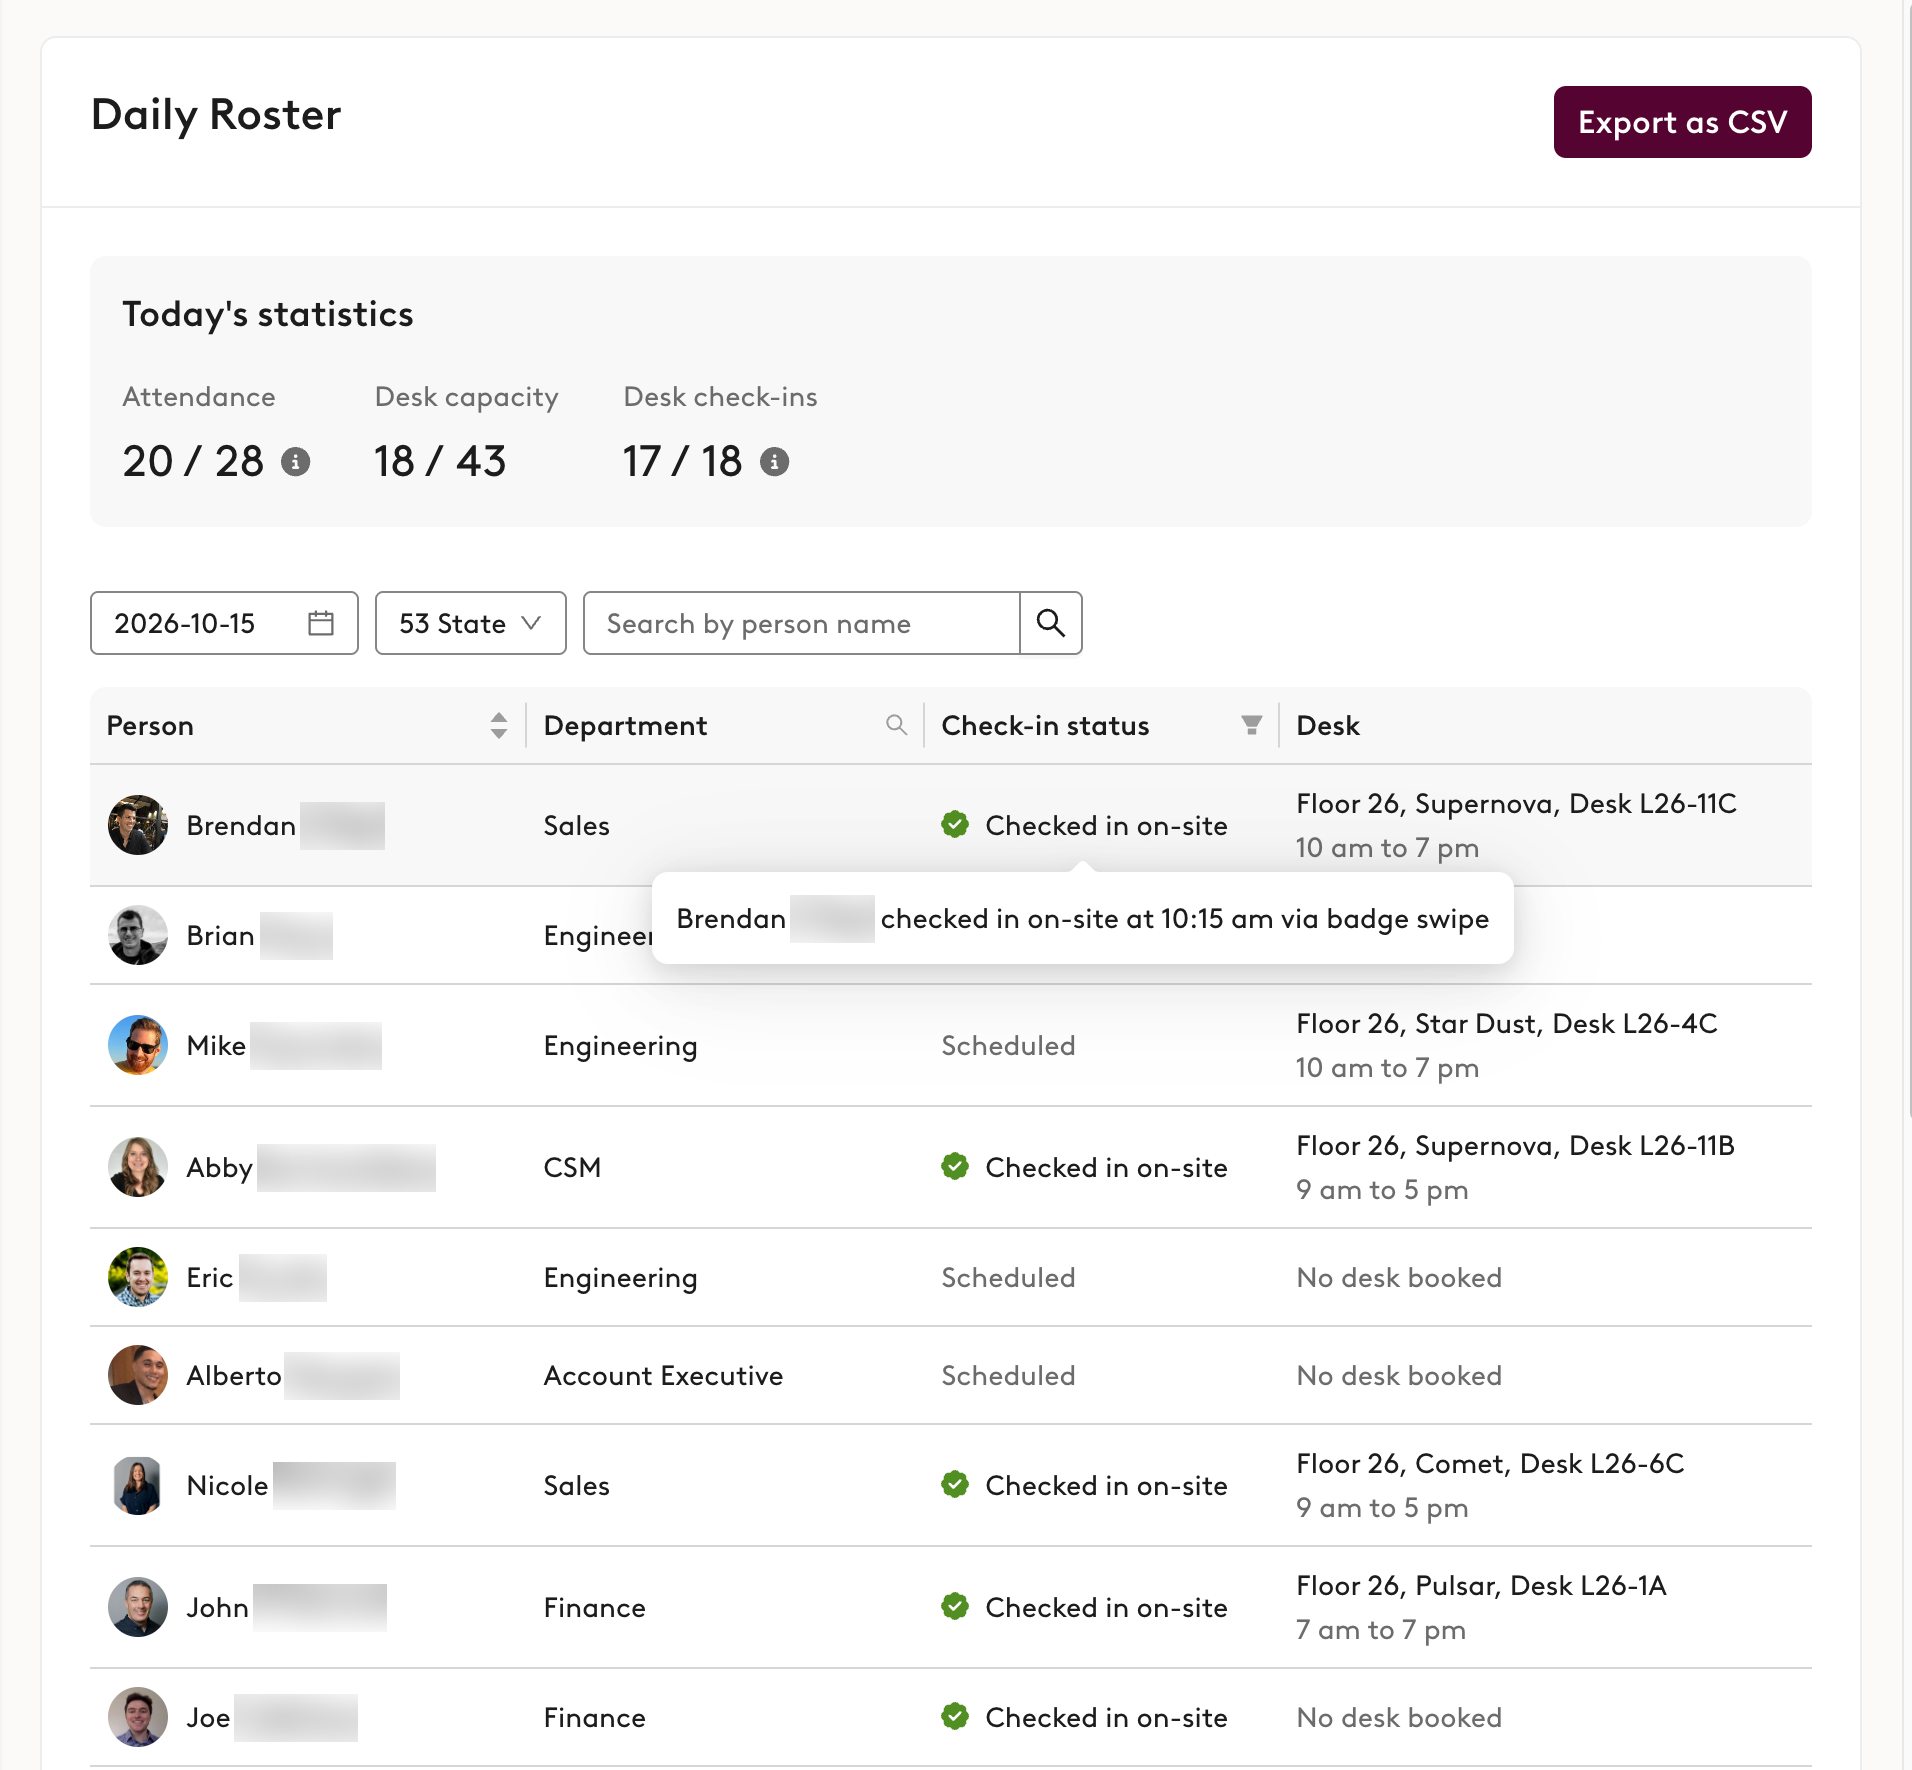Click green check icon in Abby's row
Viewport: 1912px width, 1770px height.
pyautogui.click(x=955, y=1167)
